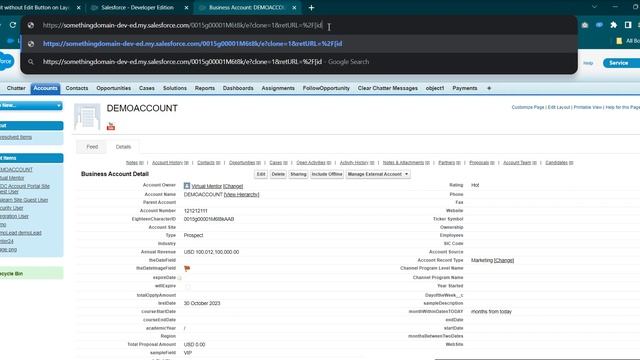
Task: Open the Service app menu dropdown
Action: (x=622, y=63)
